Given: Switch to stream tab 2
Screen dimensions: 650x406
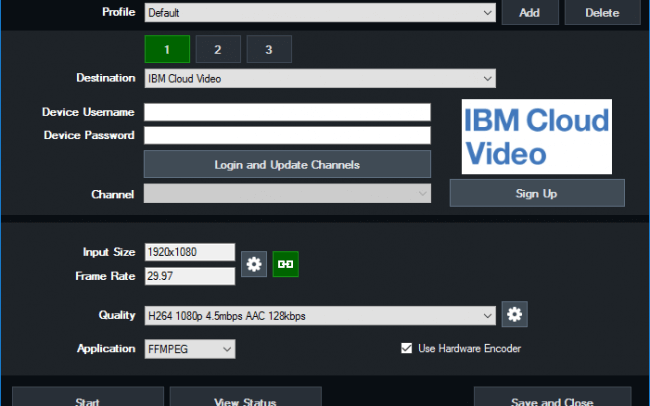Looking at the screenshot, I should click(x=218, y=49).
